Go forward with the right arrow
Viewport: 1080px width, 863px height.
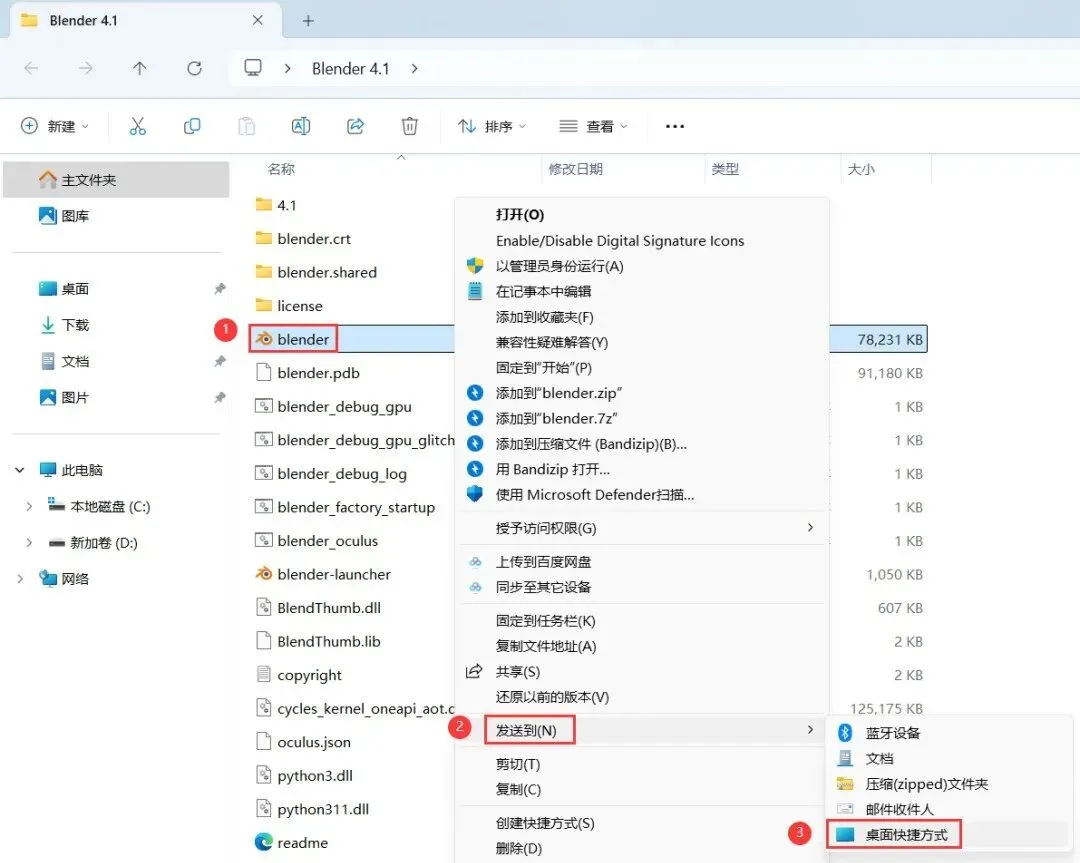pos(85,68)
